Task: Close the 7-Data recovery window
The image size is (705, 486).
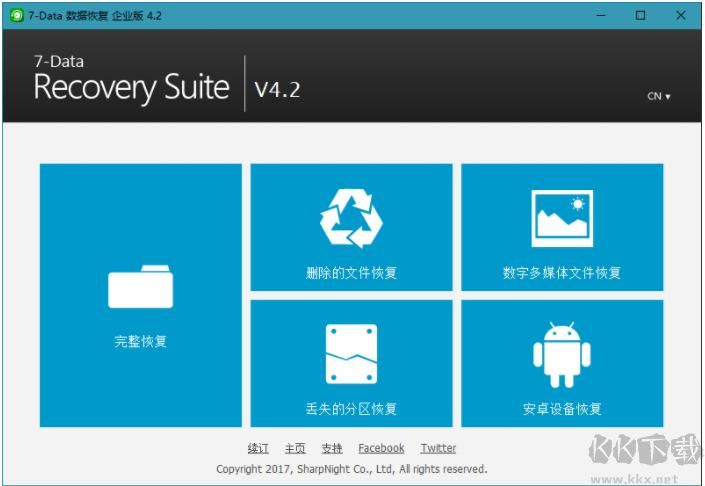Action: point(681,15)
